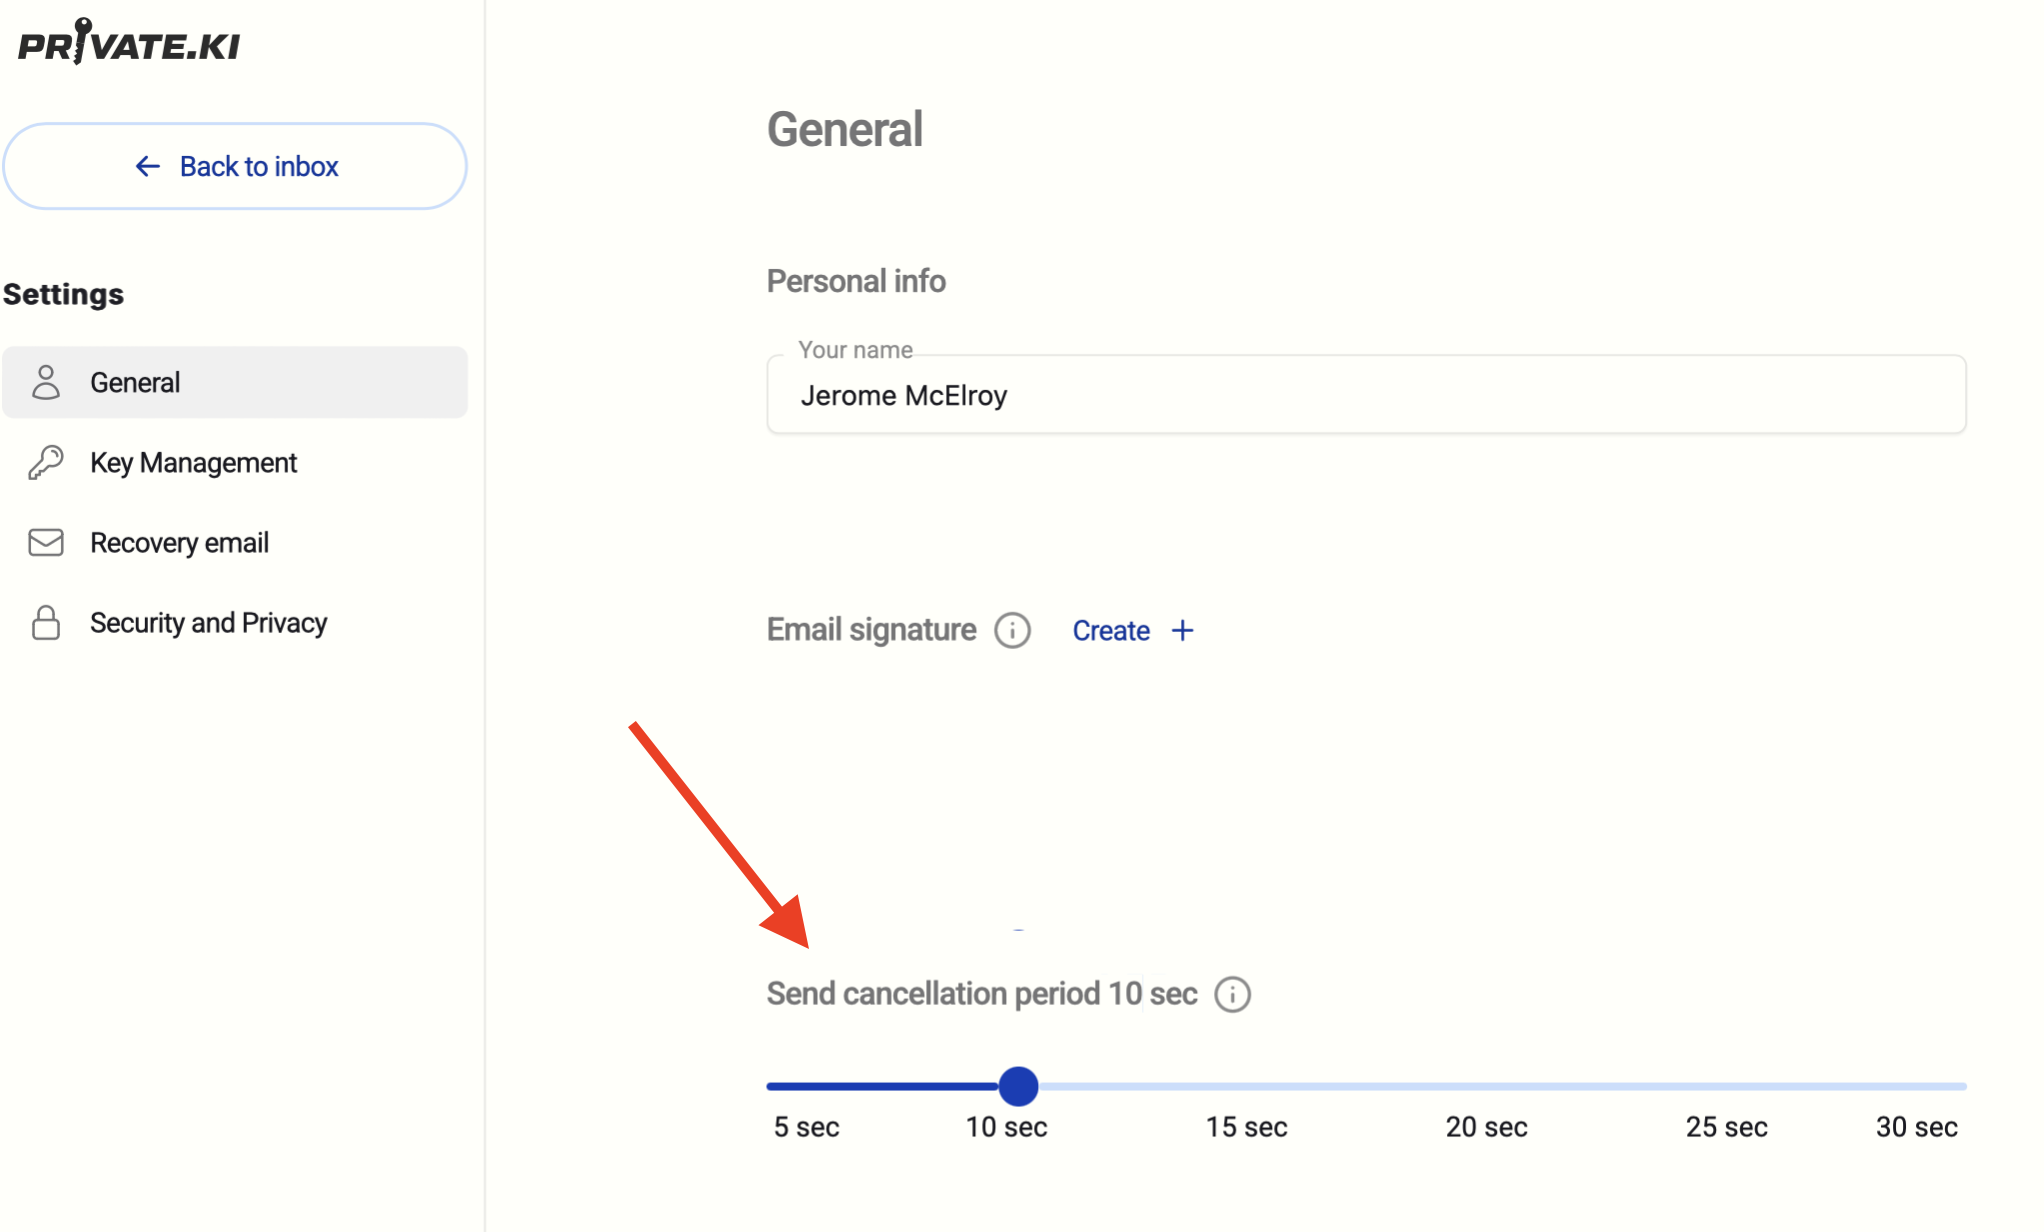This screenshot has width=2044, height=1232.
Task: Go to Security and Privacy settings
Action: click(x=208, y=622)
